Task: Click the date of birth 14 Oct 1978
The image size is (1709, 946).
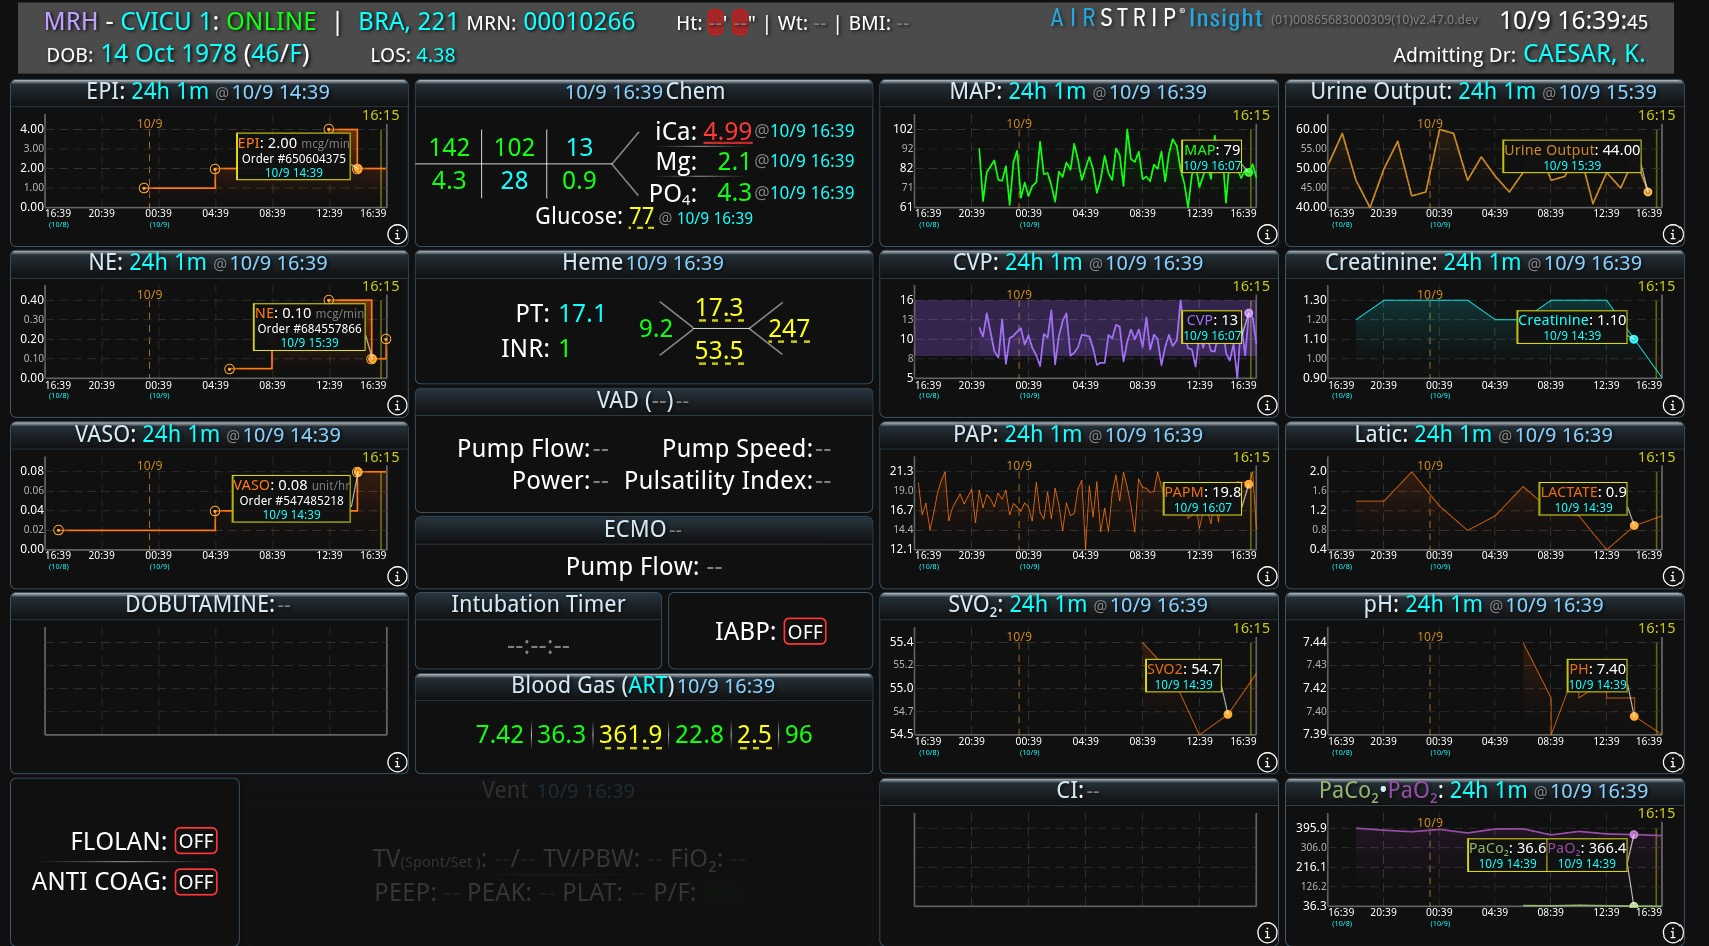Action: (x=169, y=54)
